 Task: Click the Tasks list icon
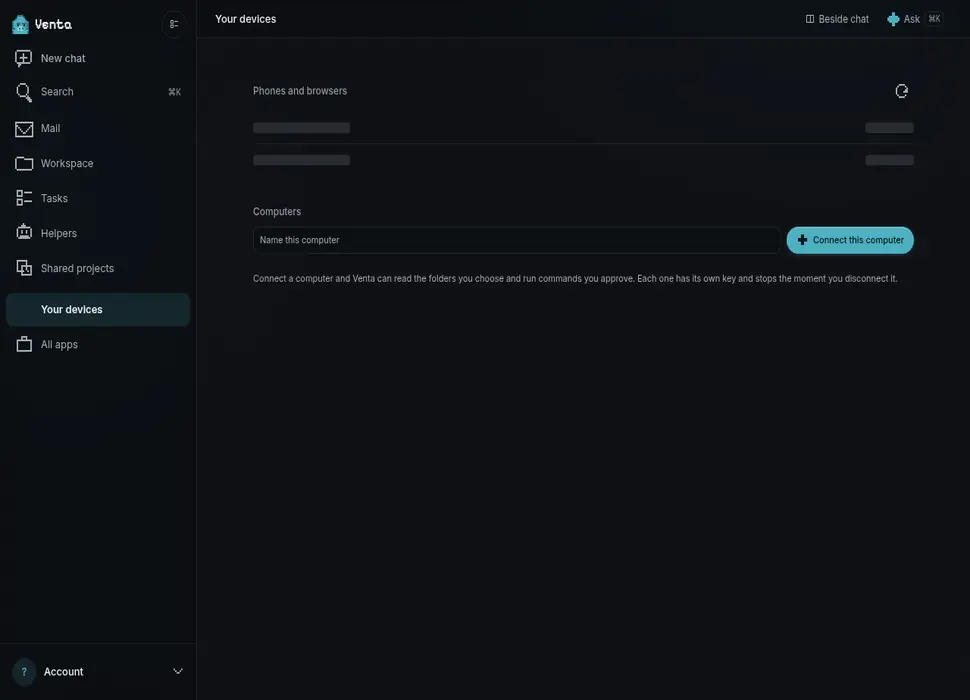pos(24,198)
